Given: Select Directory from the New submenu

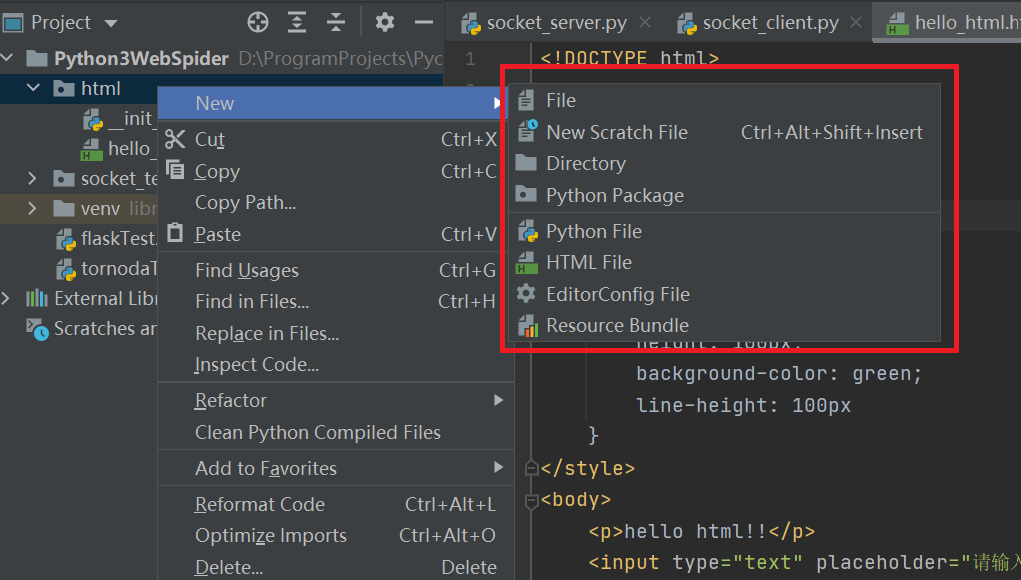Looking at the screenshot, I should click(585, 164).
